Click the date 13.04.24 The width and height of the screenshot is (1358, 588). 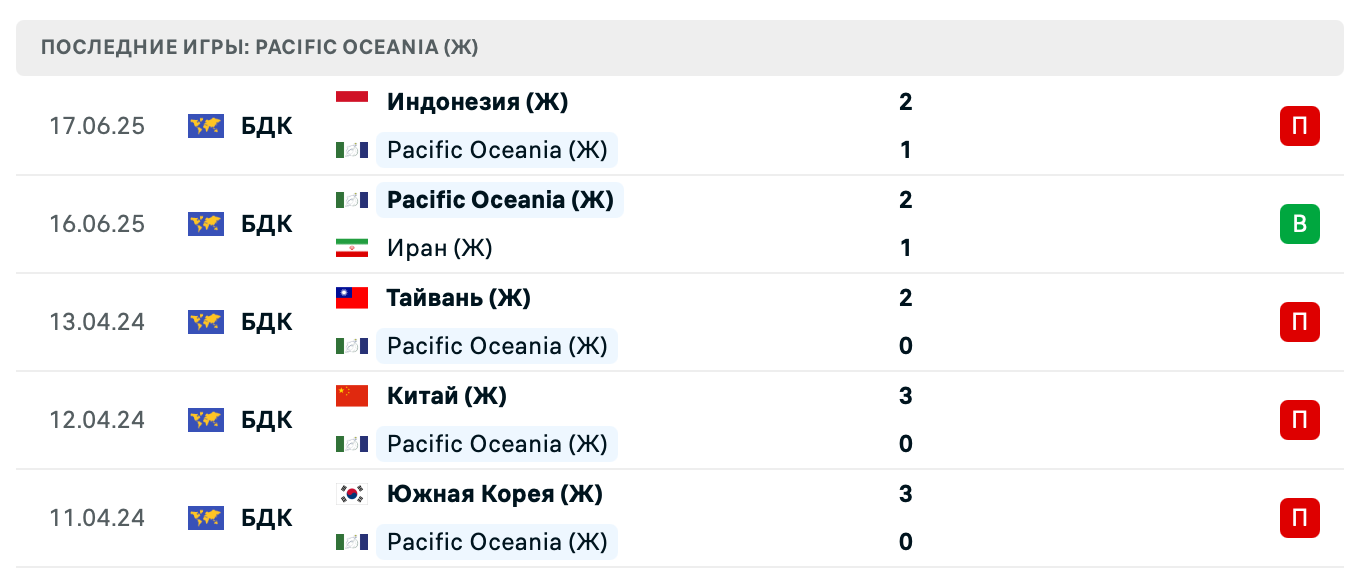pyautogui.click(x=97, y=322)
